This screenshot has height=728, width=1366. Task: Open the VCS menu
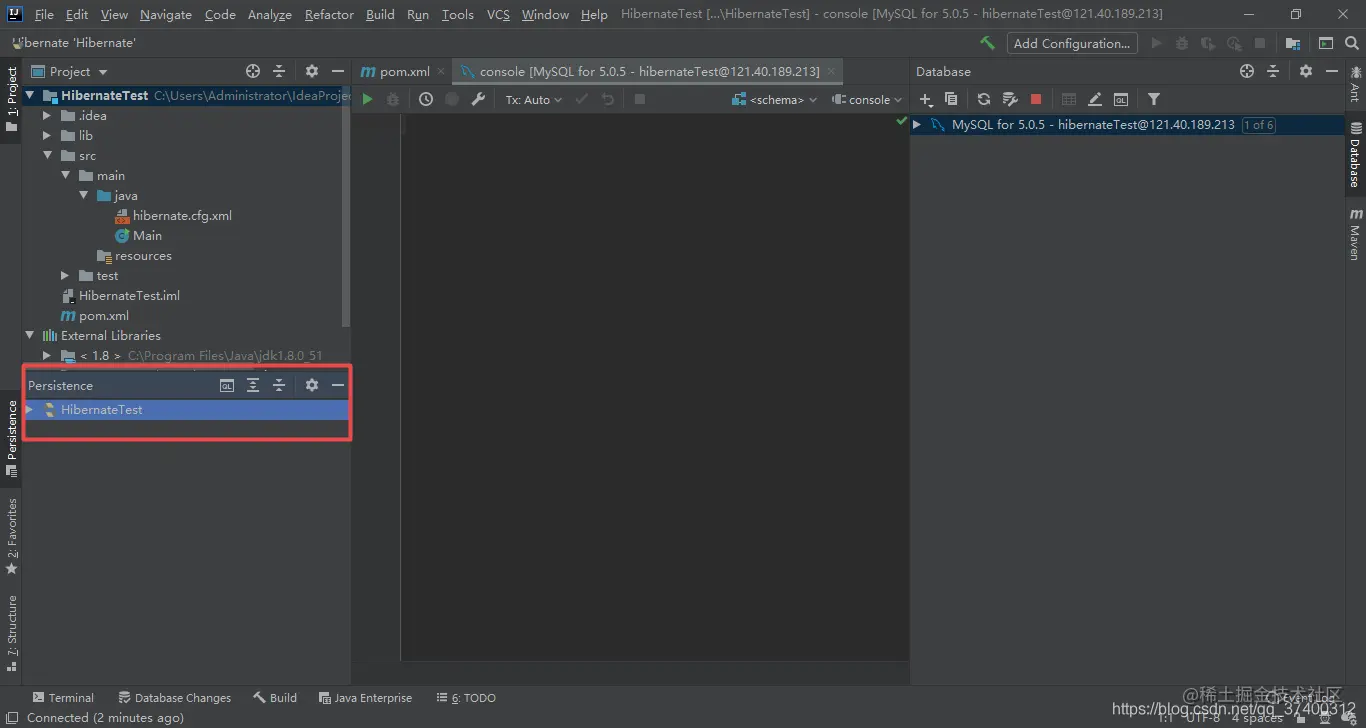pyautogui.click(x=498, y=14)
